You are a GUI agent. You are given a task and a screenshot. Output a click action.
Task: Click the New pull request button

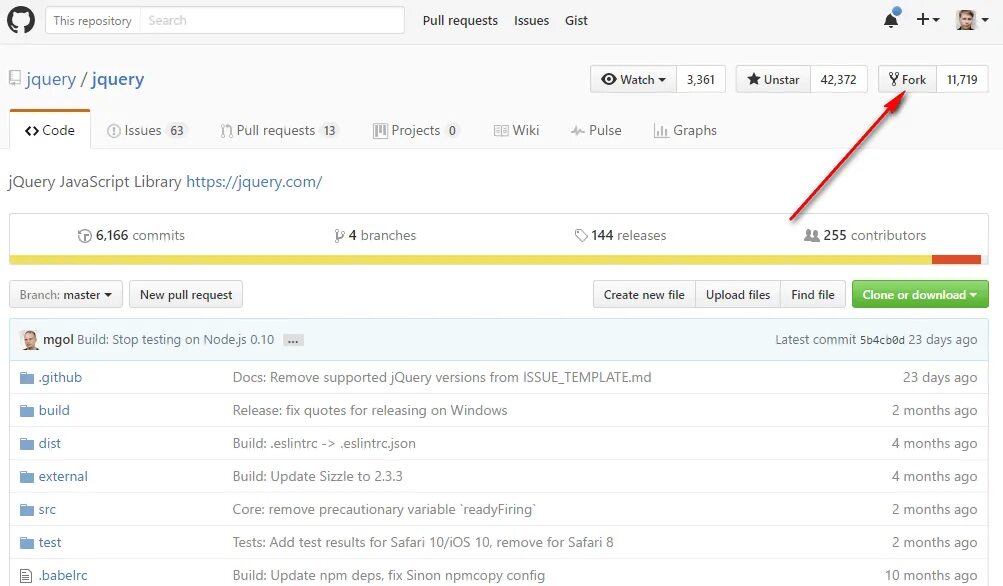186,294
